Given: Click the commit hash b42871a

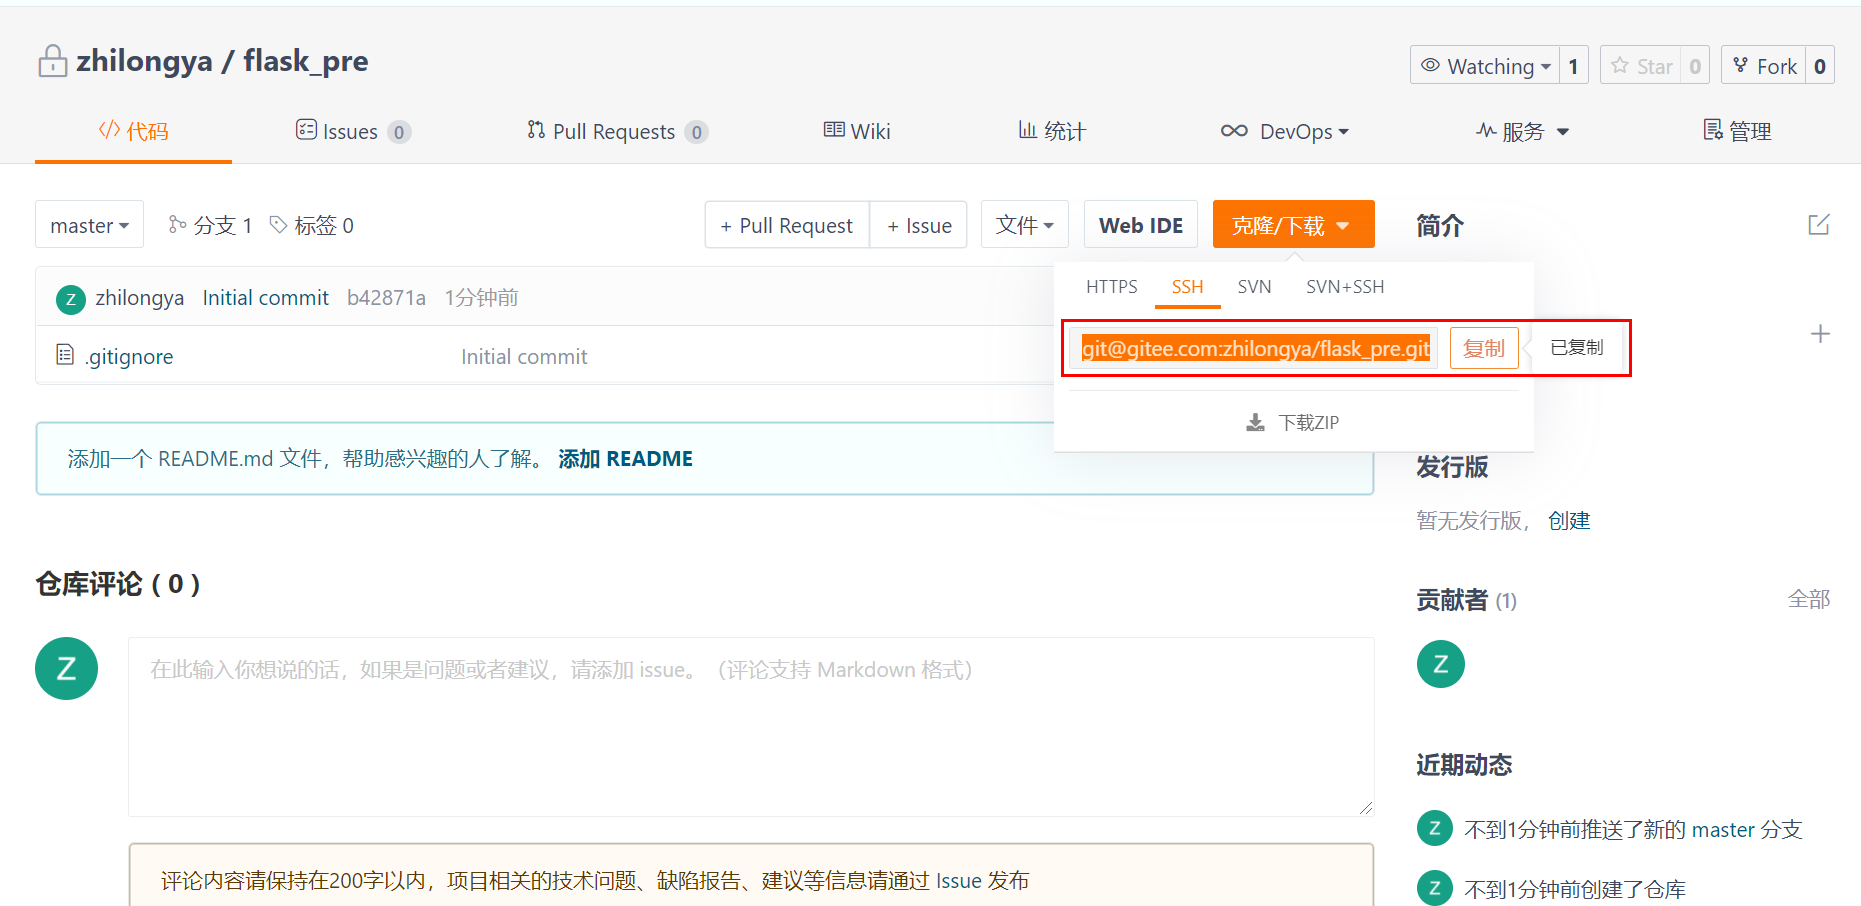Looking at the screenshot, I should point(386,298).
